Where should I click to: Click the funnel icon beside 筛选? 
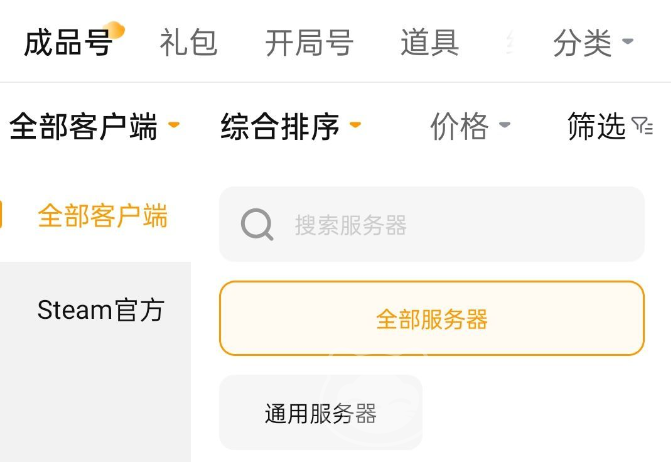642,126
